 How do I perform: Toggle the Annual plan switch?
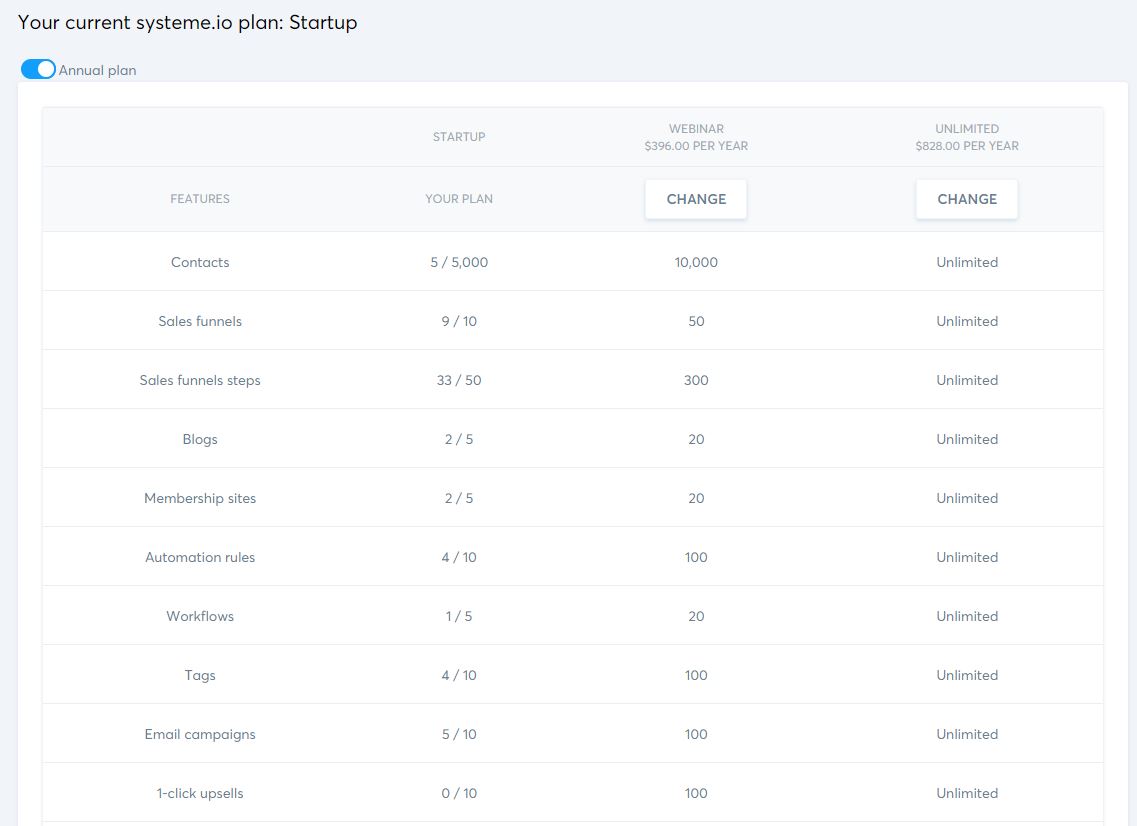coord(37,69)
